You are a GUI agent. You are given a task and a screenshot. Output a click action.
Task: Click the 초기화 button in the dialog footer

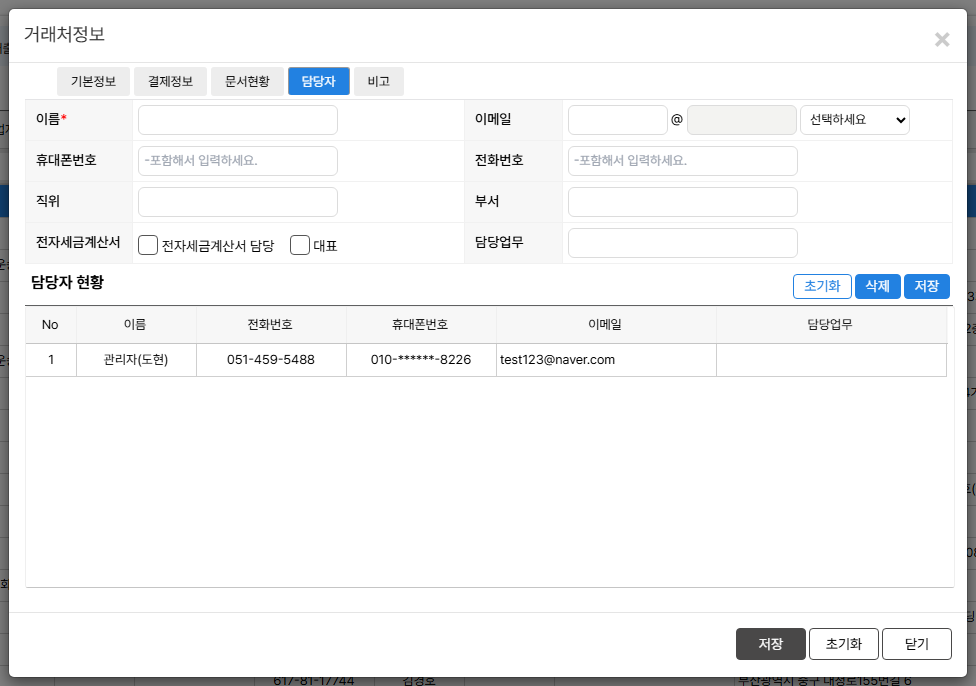pos(844,644)
